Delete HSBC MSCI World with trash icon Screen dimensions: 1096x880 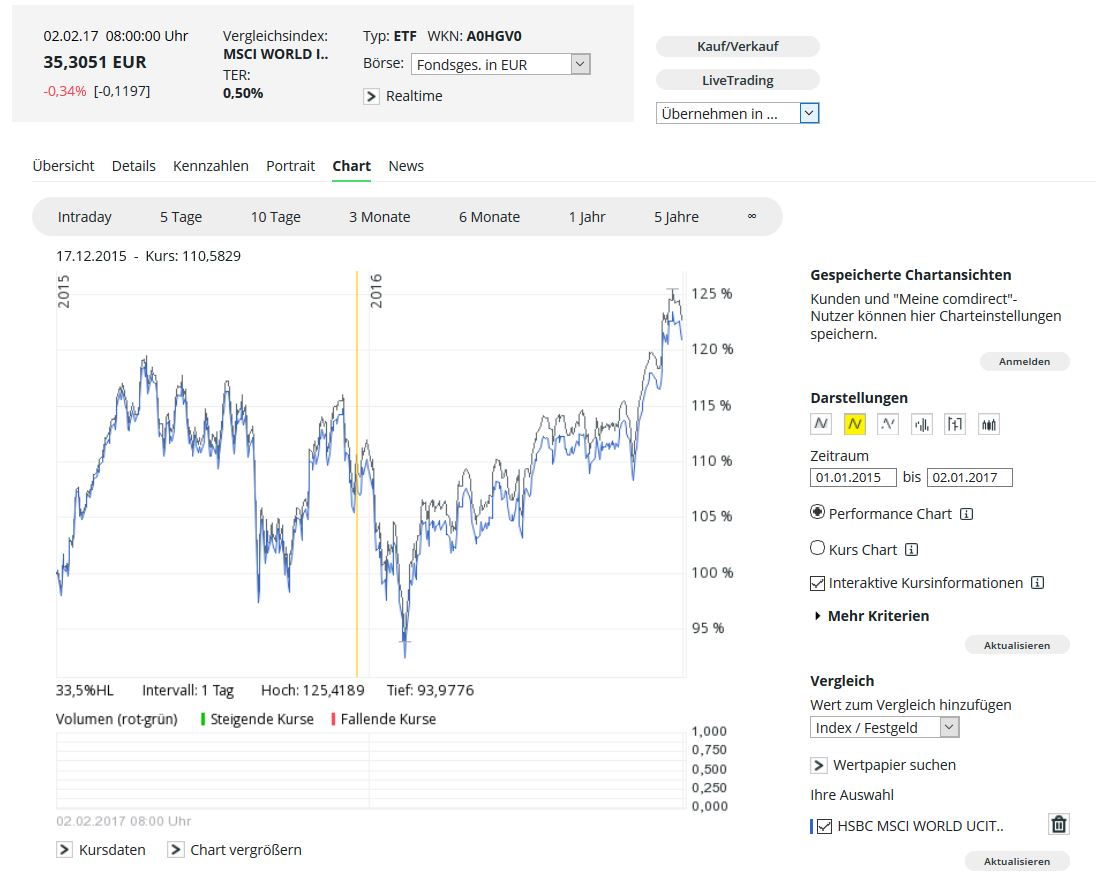(1059, 825)
